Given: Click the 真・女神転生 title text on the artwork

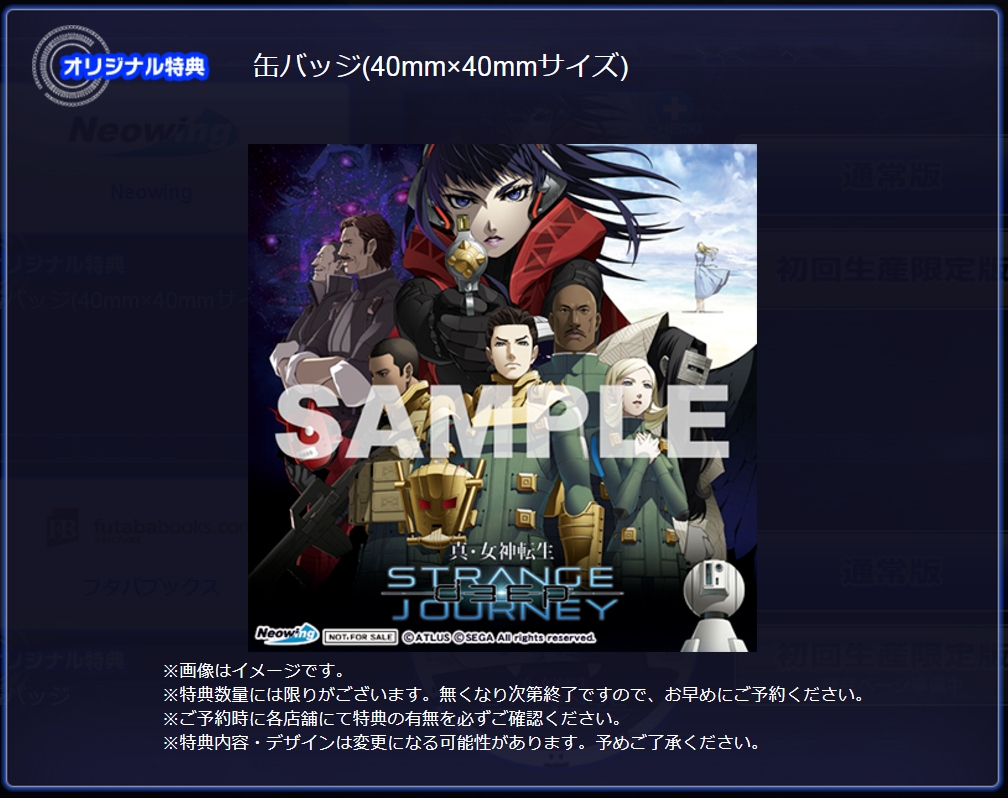Looking at the screenshot, I should pyautogui.click(x=501, y=551).
